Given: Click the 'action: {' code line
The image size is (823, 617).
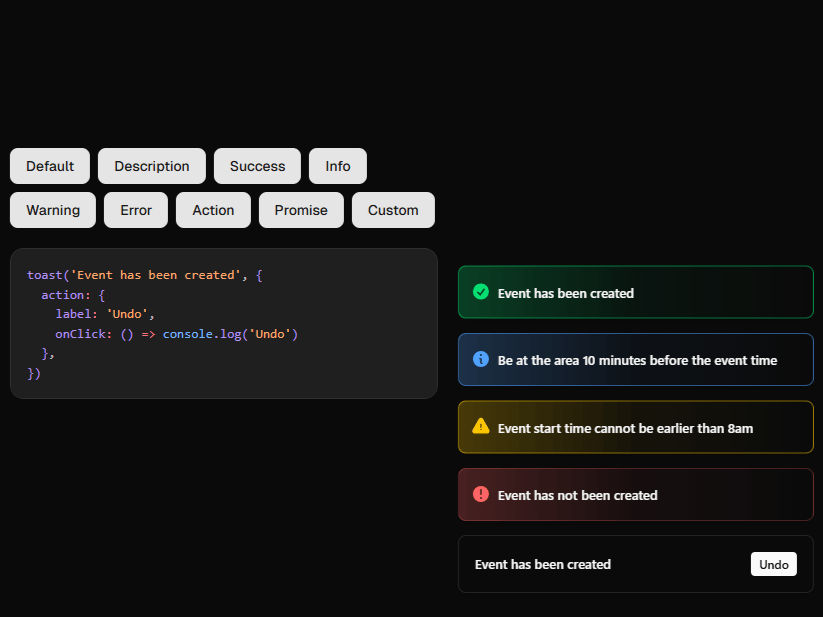Looking at the screenshot, I should point(73,295).
